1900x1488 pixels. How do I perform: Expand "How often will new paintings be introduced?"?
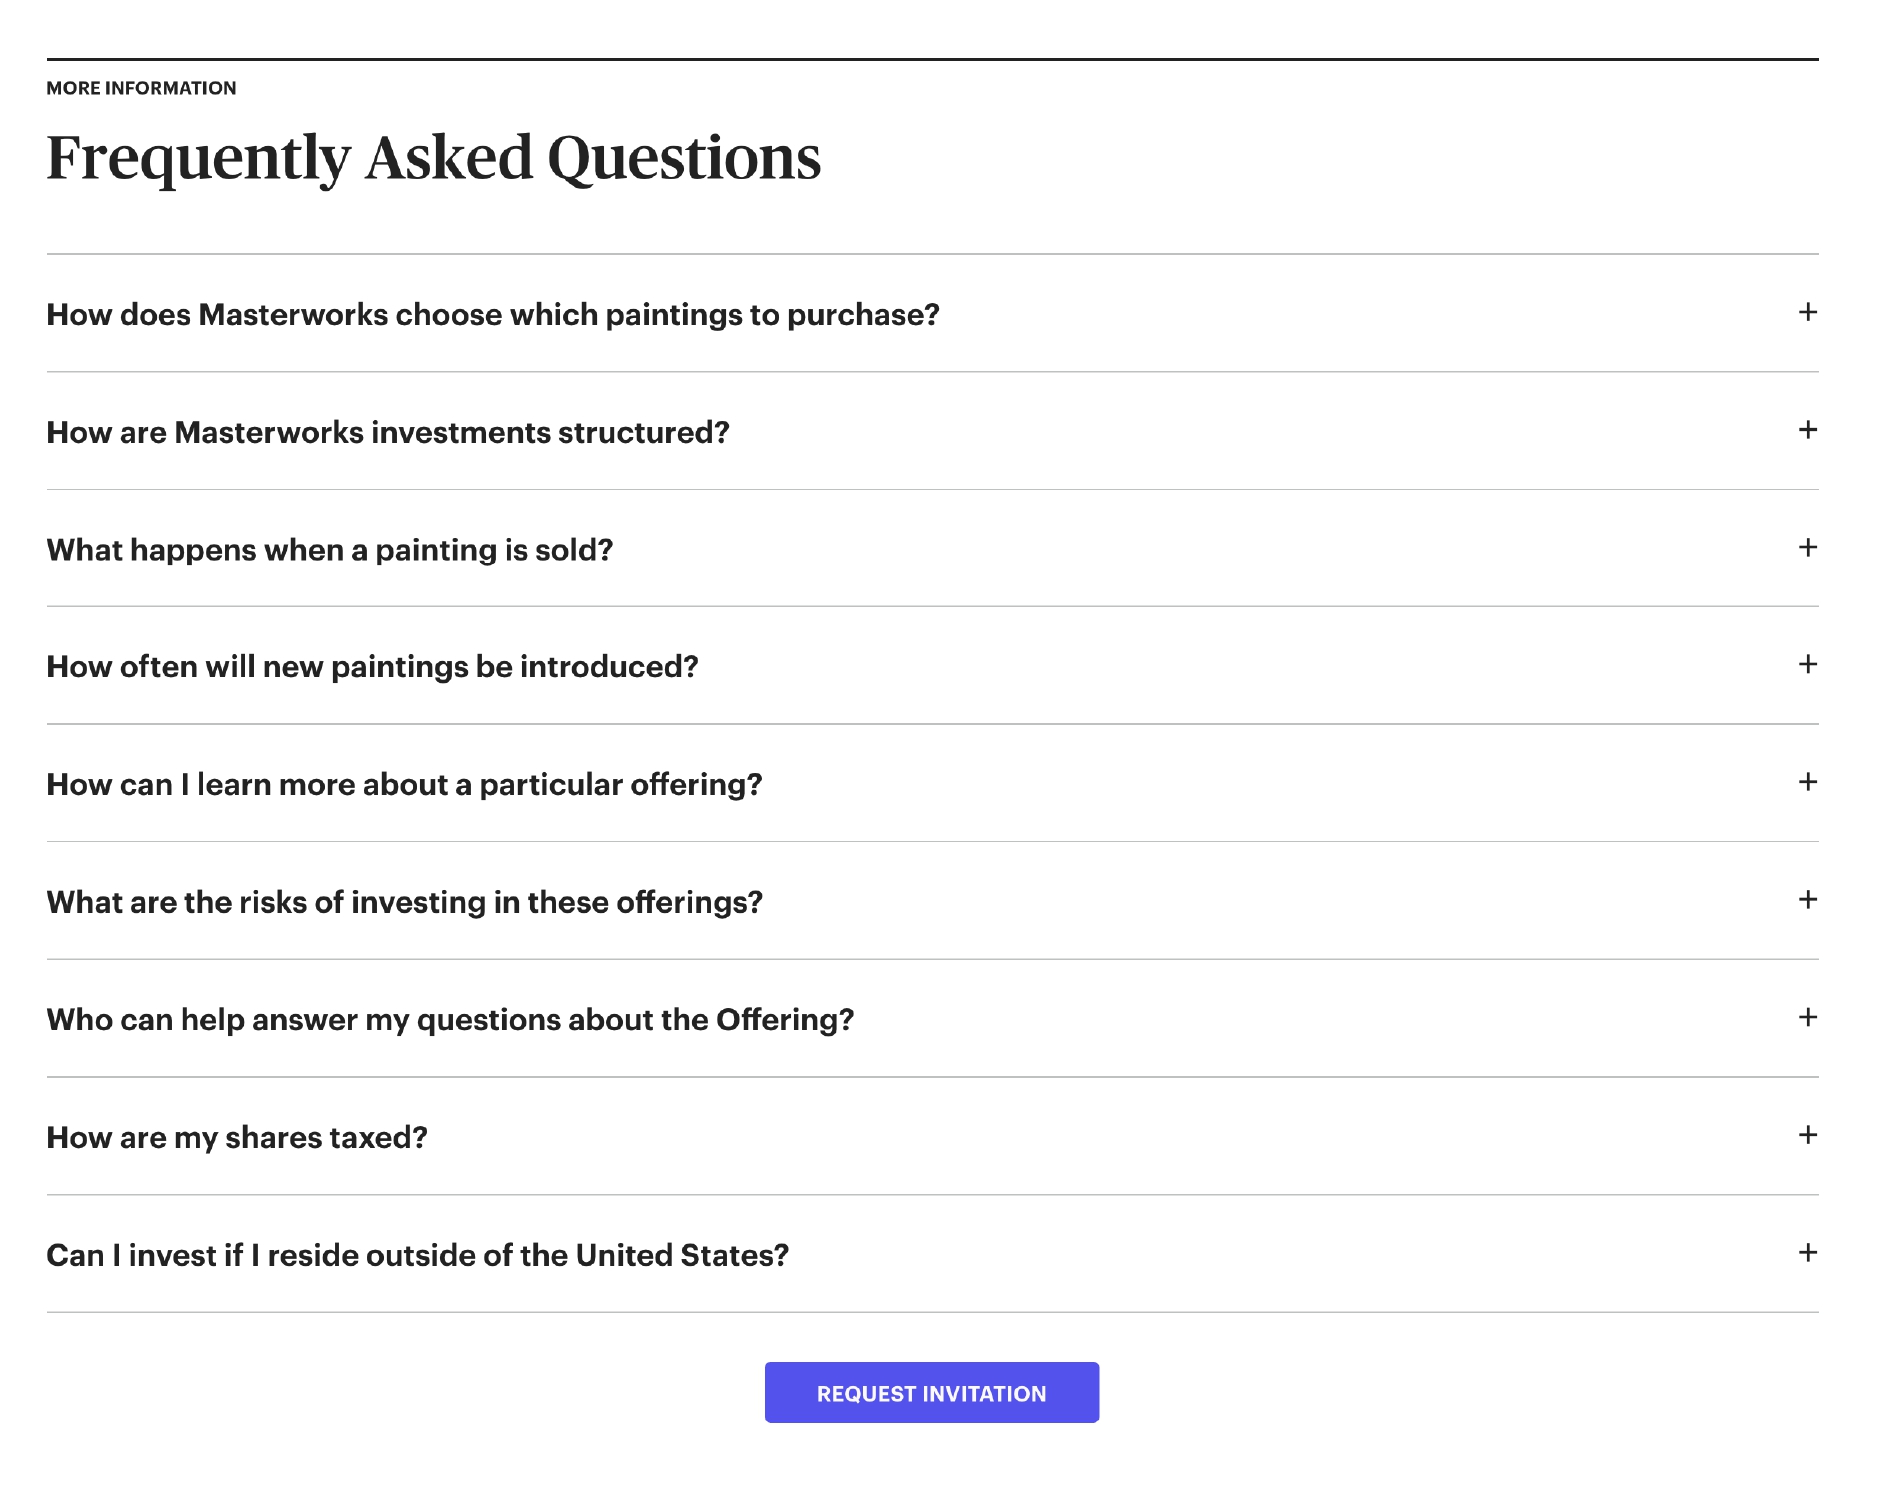tap(372, 667)
